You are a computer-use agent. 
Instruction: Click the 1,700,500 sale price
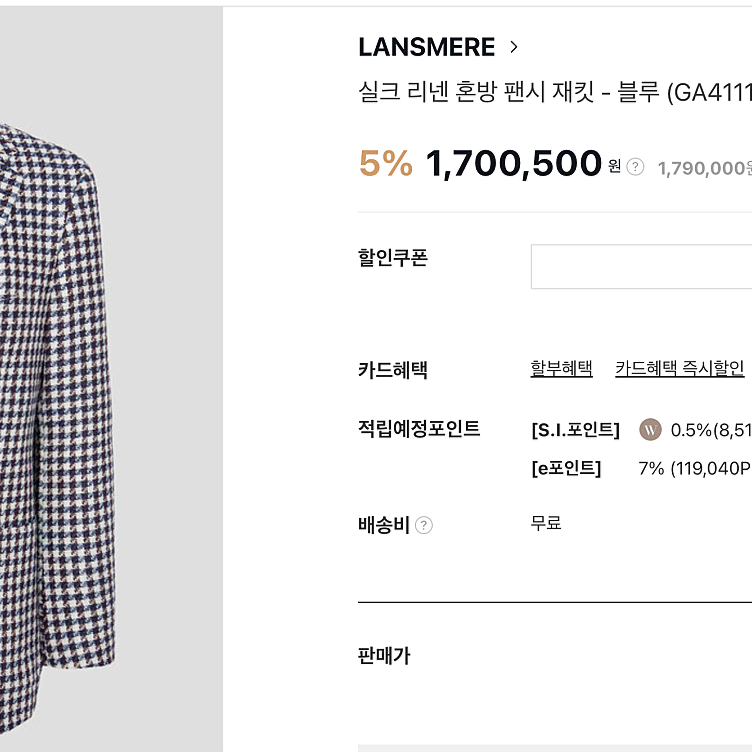pos(513,164)
